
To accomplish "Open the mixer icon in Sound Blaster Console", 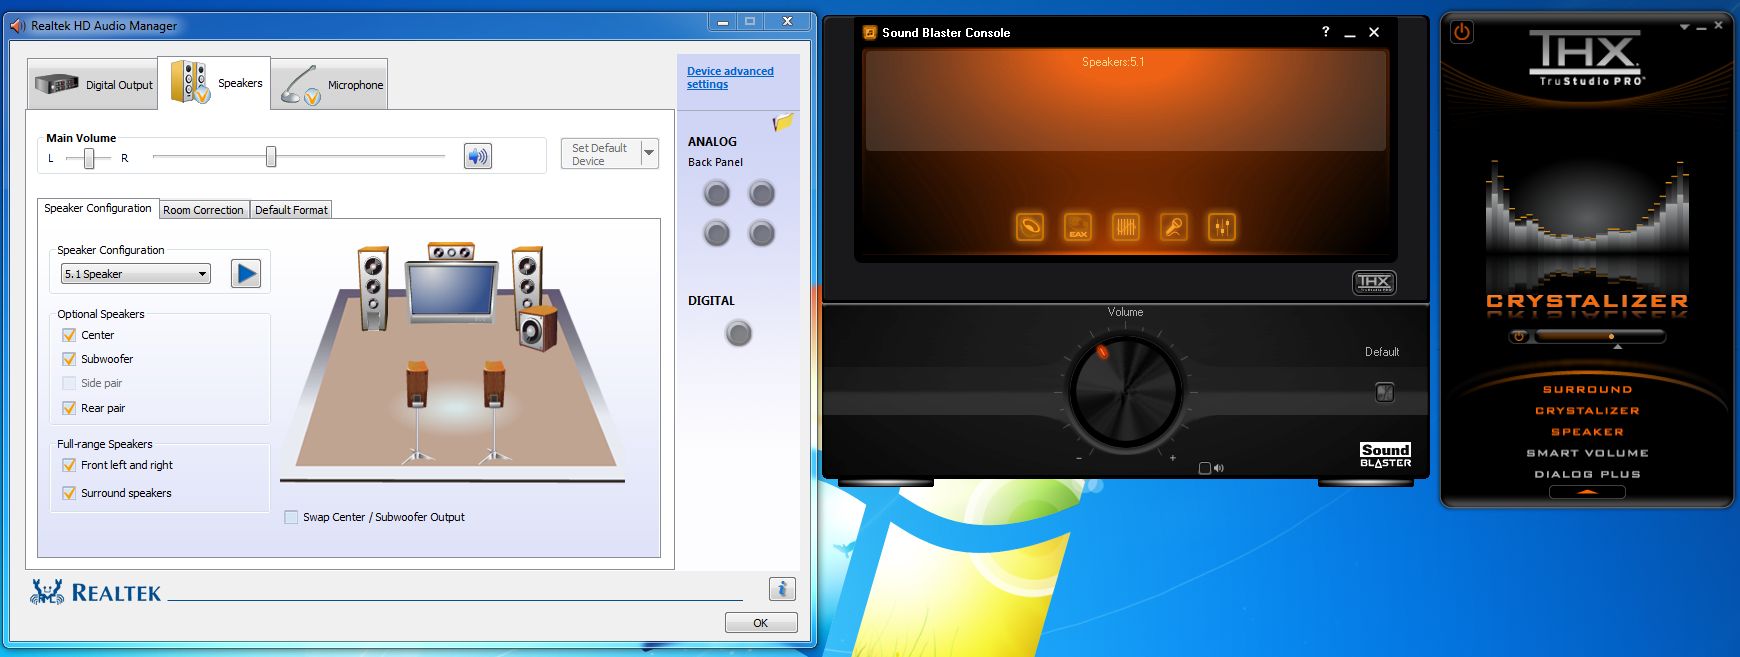I will coord(1222,227).
